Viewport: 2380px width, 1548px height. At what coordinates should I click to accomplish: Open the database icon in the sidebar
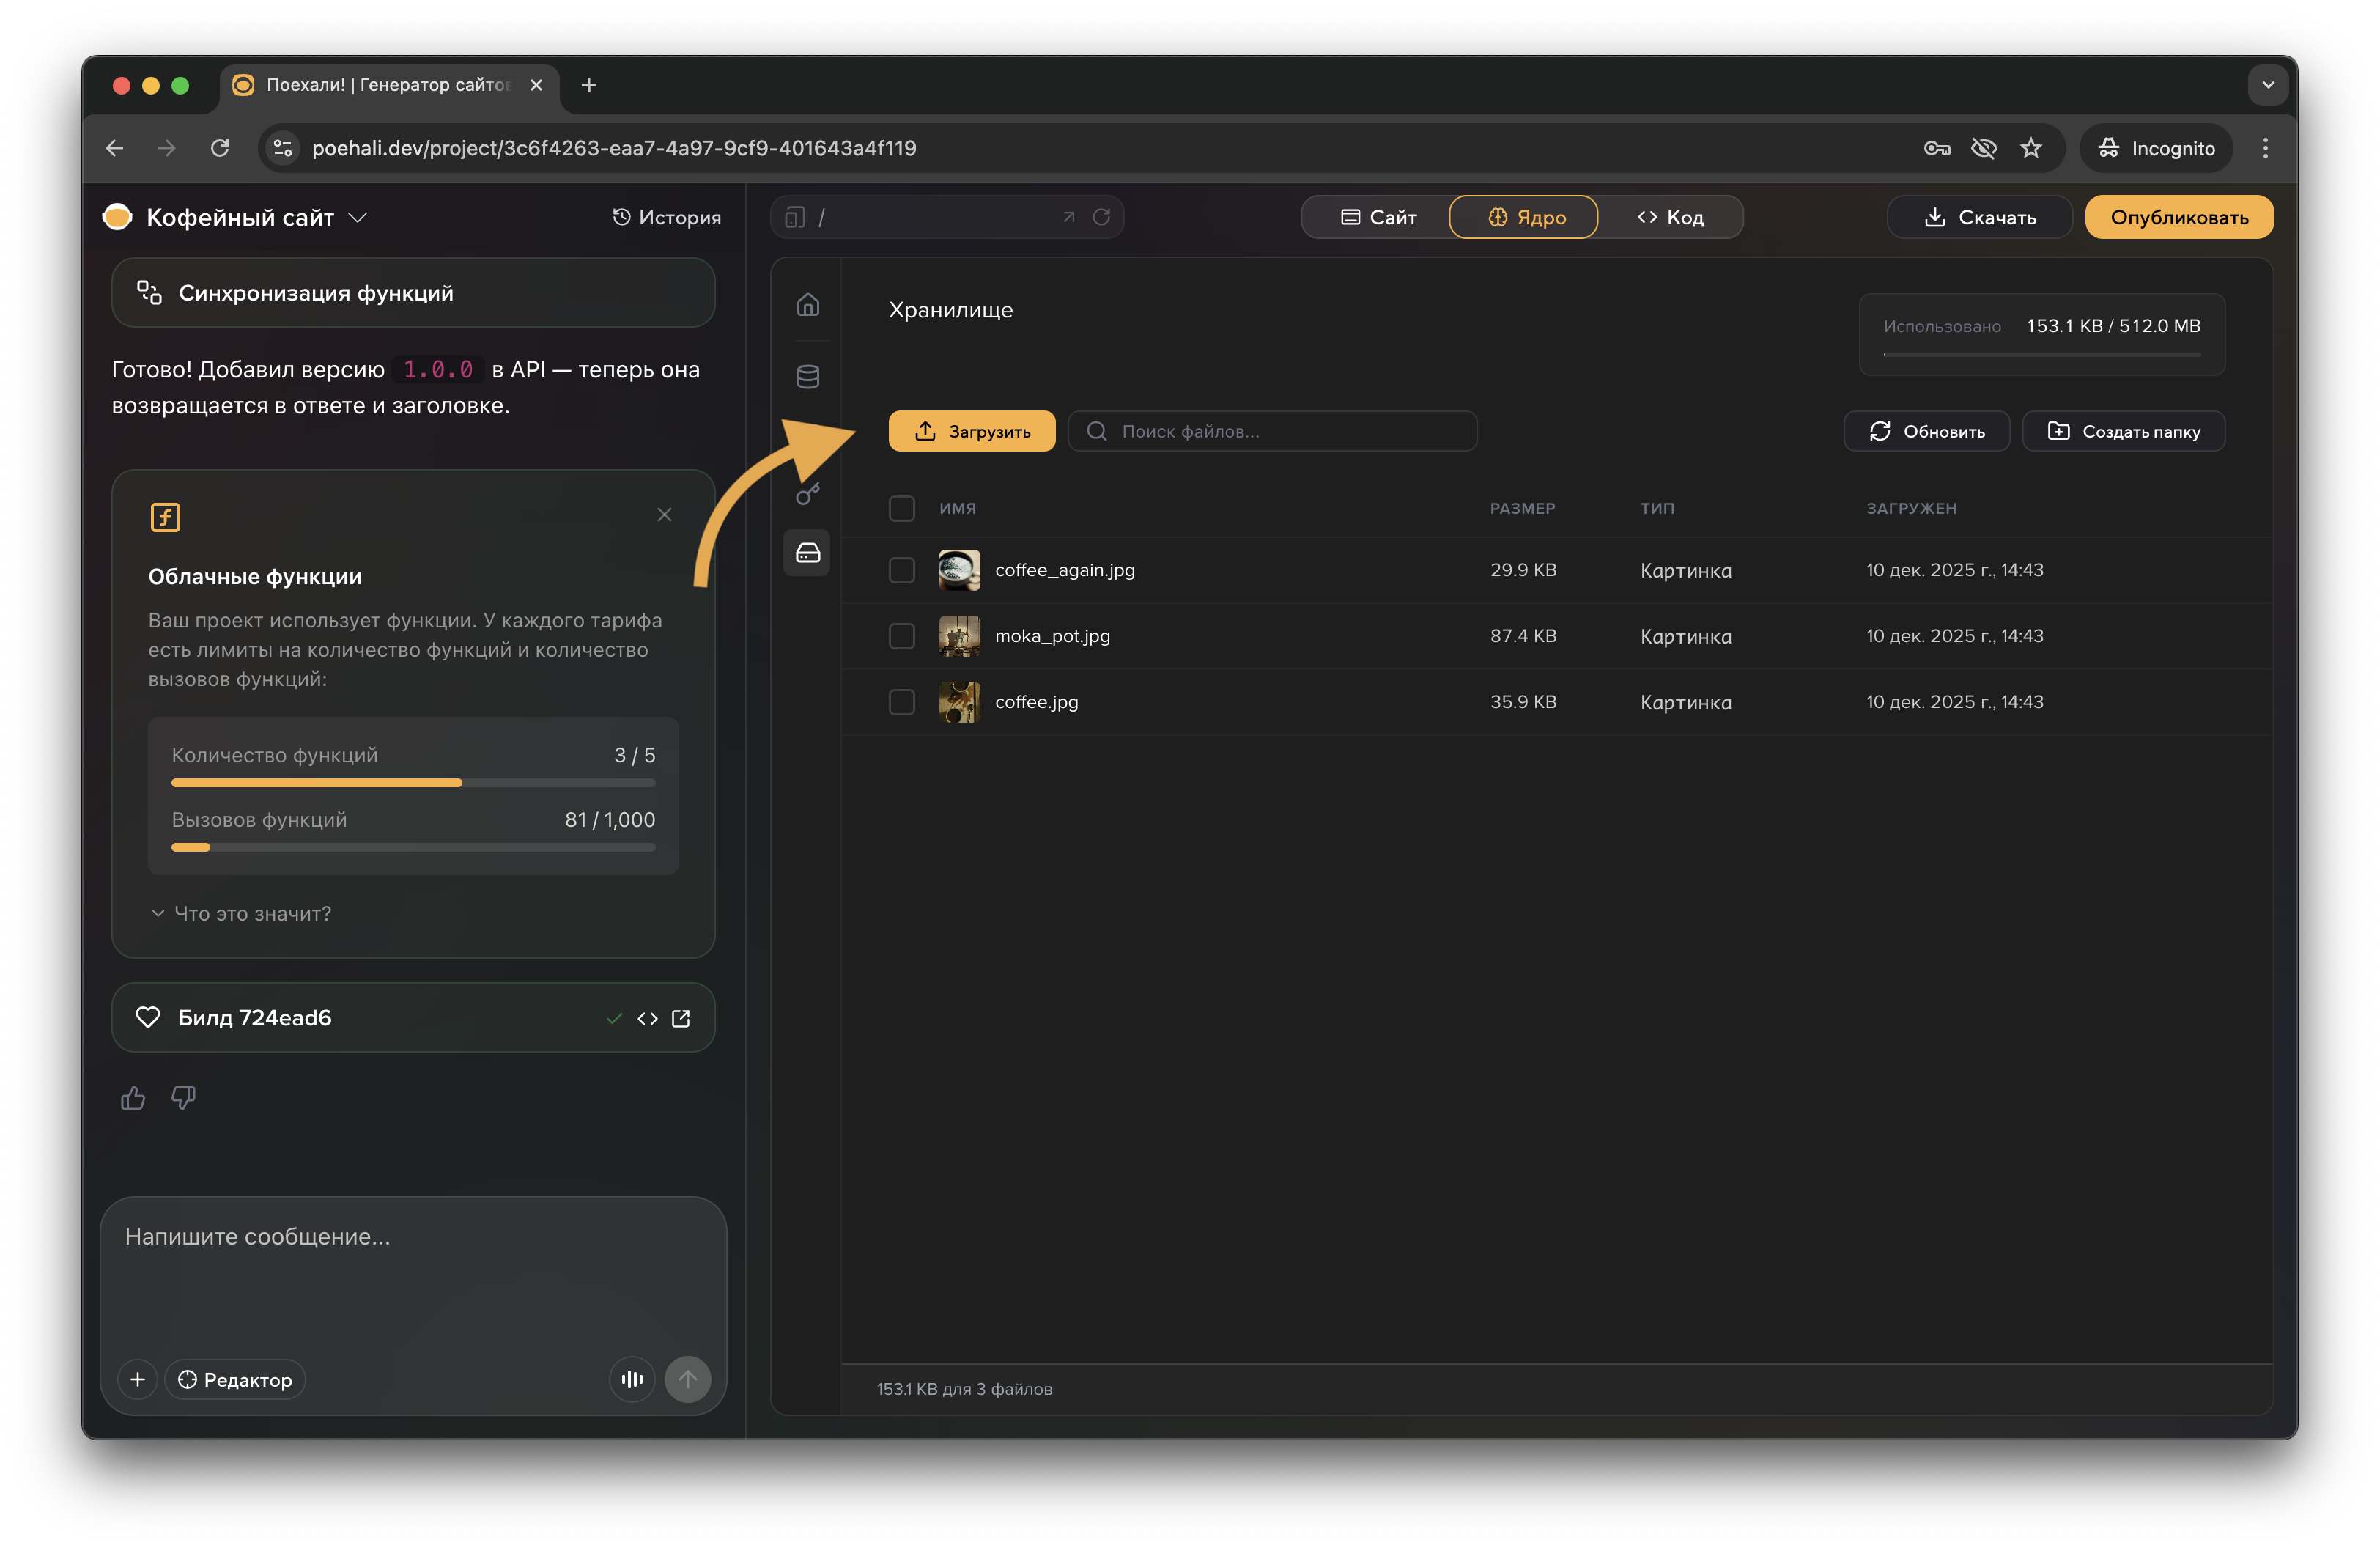pyautogui.click(x=808, y=377)
